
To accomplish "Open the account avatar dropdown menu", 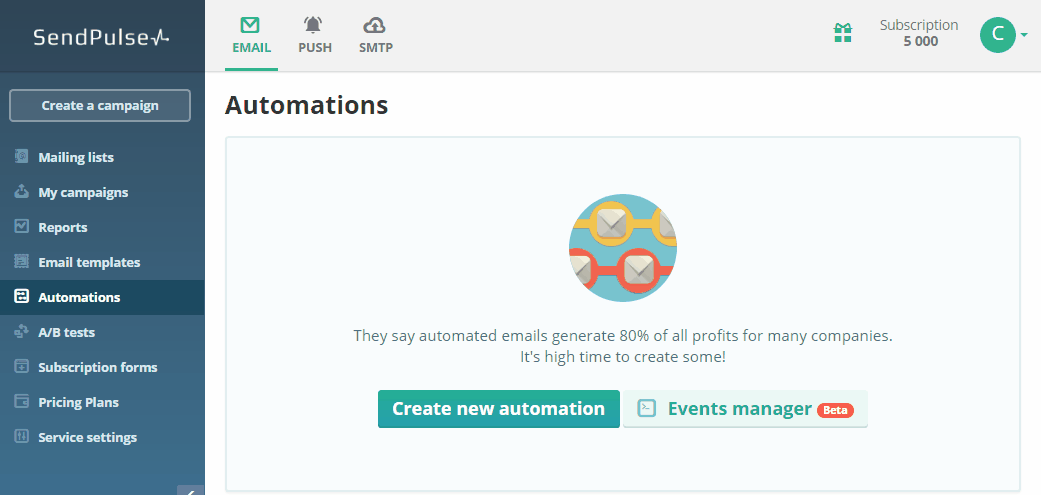I will [x=1003, y=35].
